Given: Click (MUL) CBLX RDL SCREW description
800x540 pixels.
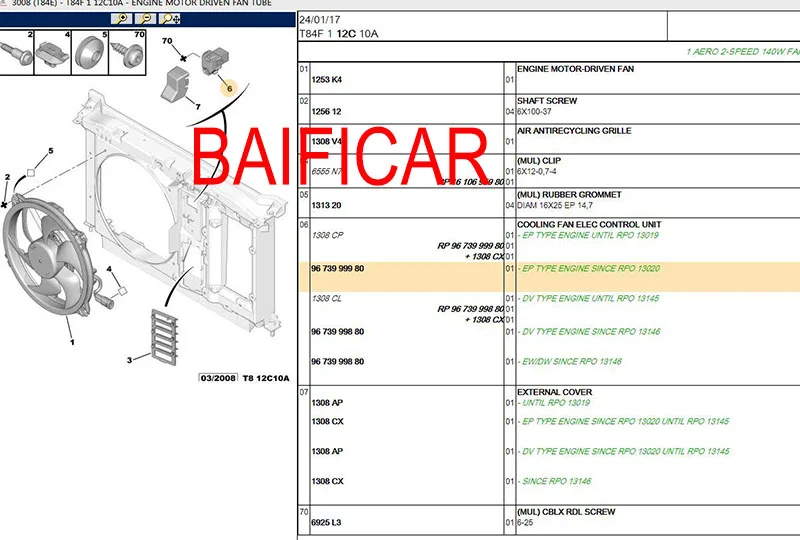Looking at the screenshot, I should (566, 511).
